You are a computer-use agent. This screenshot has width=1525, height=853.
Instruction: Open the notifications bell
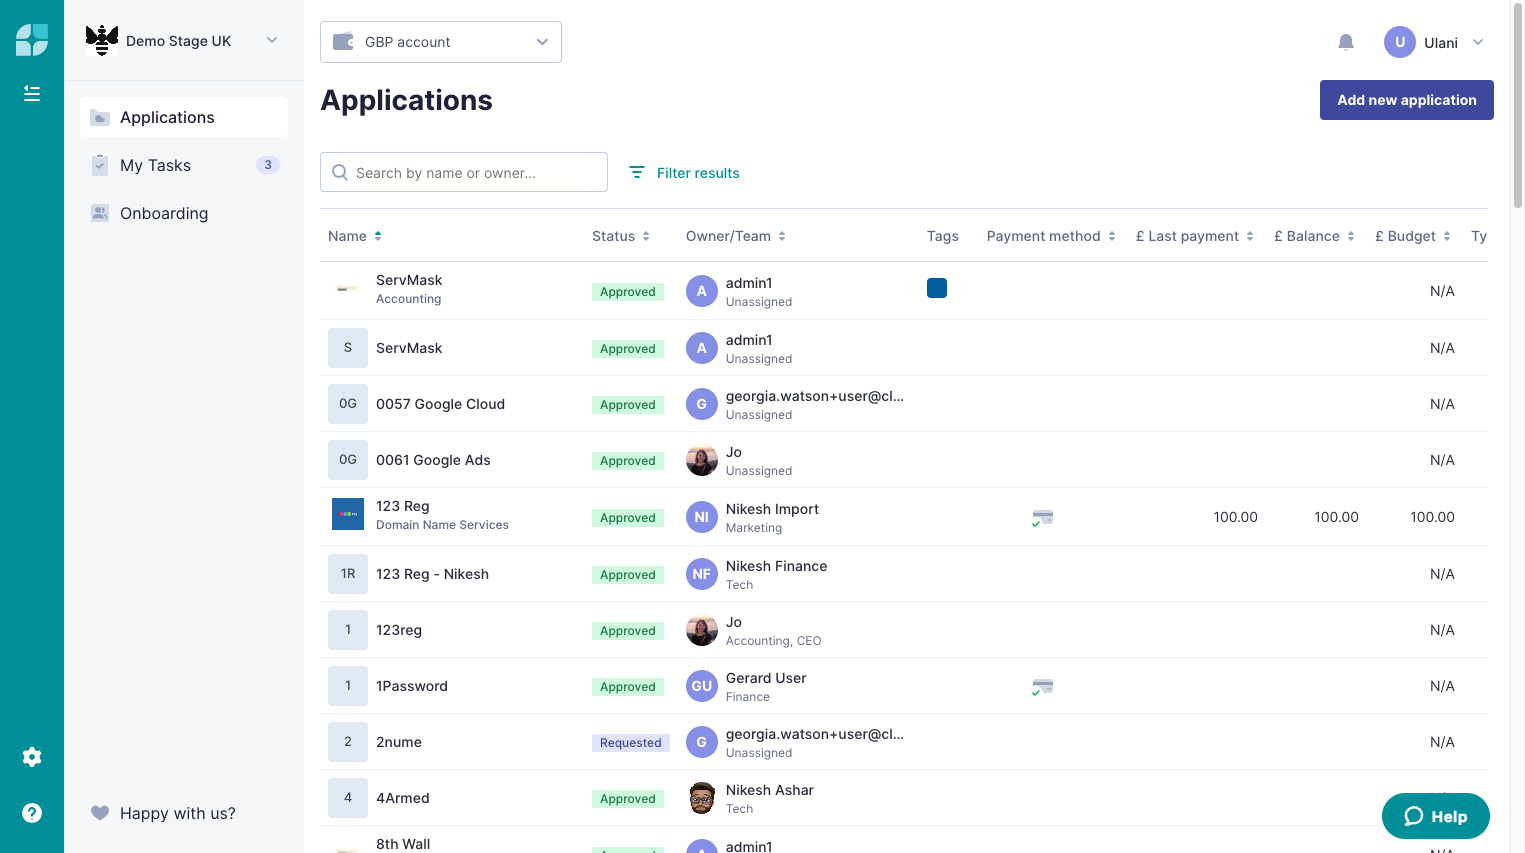(x=1346, y=42)
